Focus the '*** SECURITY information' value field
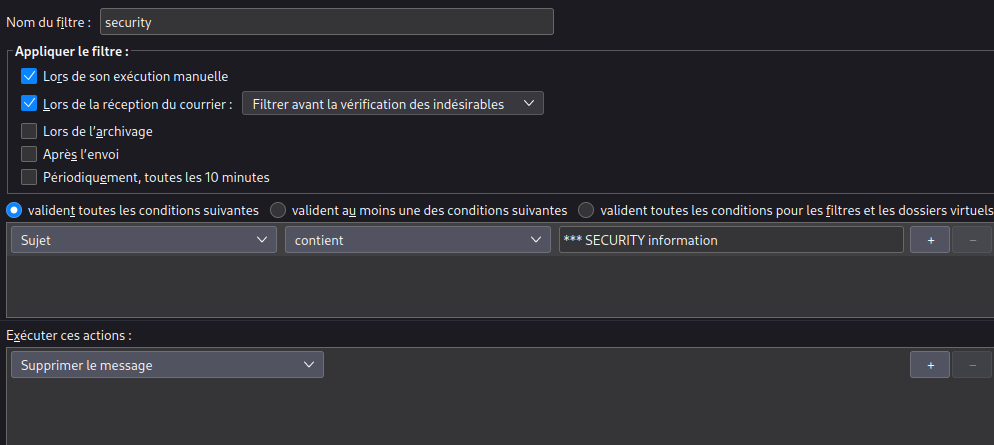Screen dimensions: 994x445 730,240
